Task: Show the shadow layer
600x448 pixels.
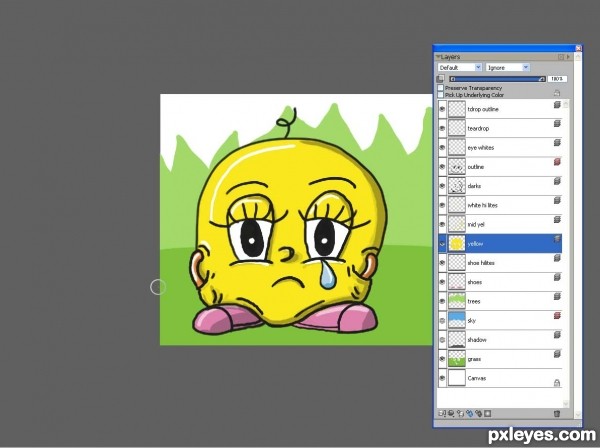Action: click(442, 340)
